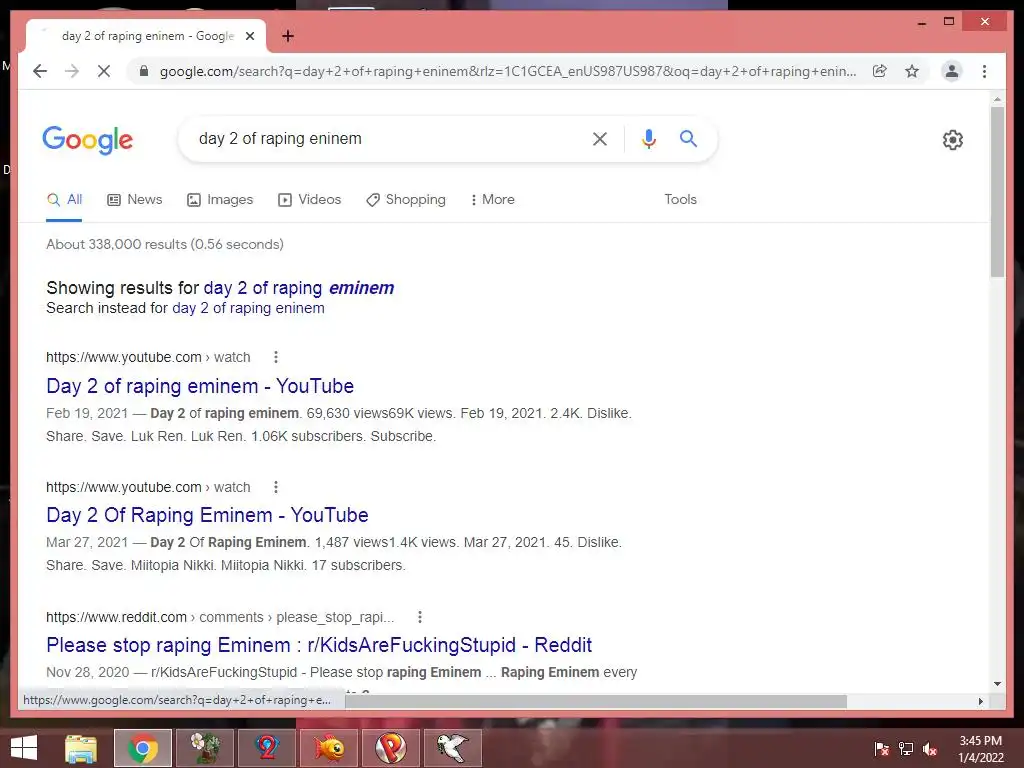Image resolution: width=1024 pixels, height=768 pixels.
Task: Open a new tab
Action: tap(288, 36)
